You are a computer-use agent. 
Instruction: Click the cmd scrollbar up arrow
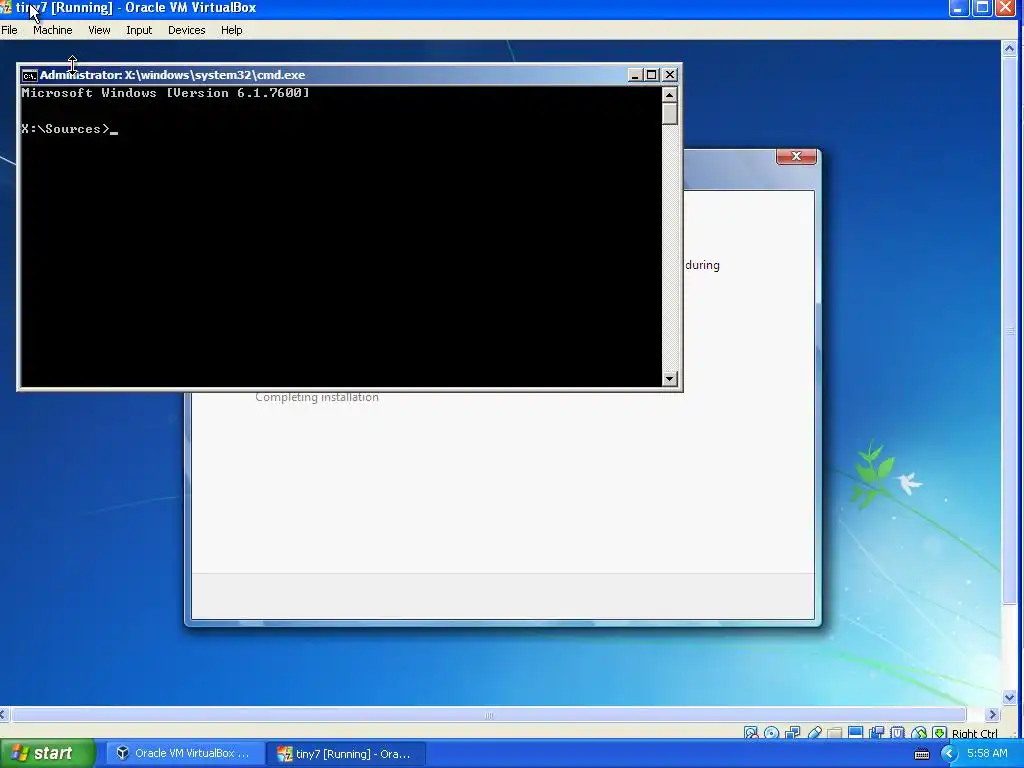[669, 95]
